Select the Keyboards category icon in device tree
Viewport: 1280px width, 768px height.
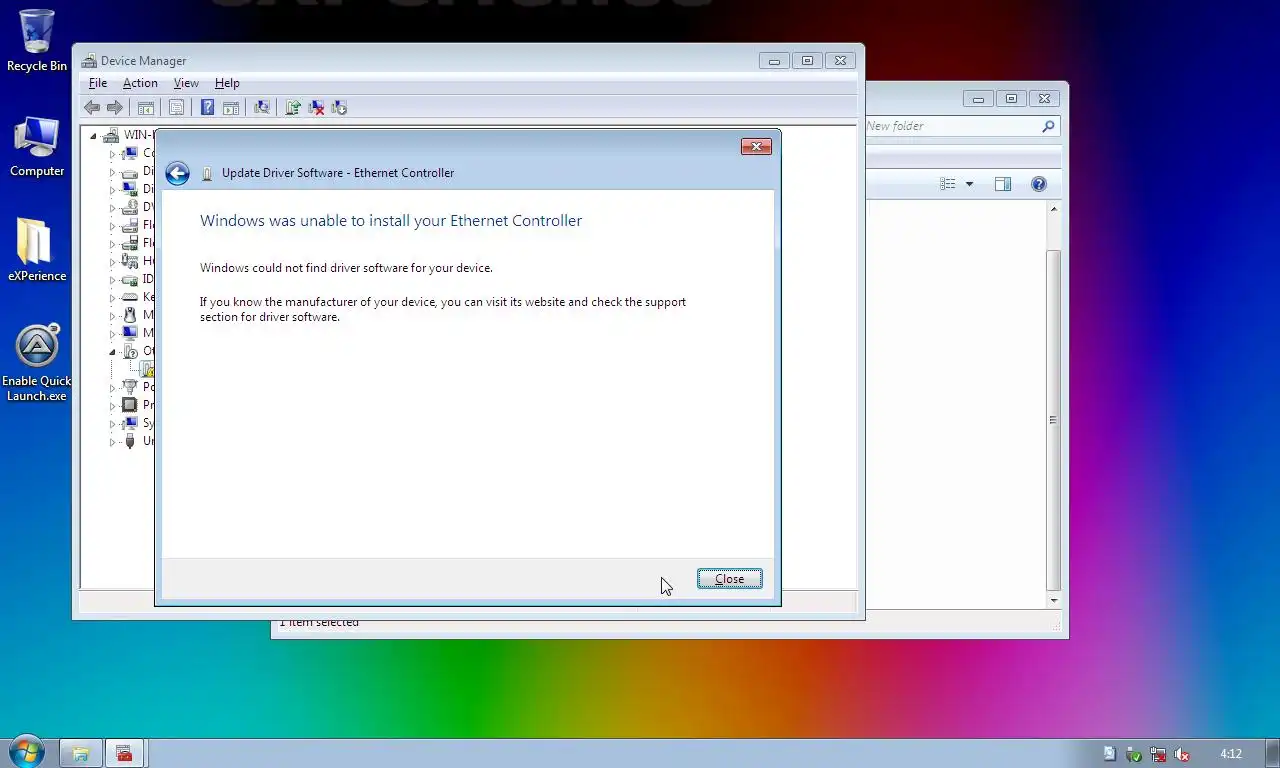[129, 297]
